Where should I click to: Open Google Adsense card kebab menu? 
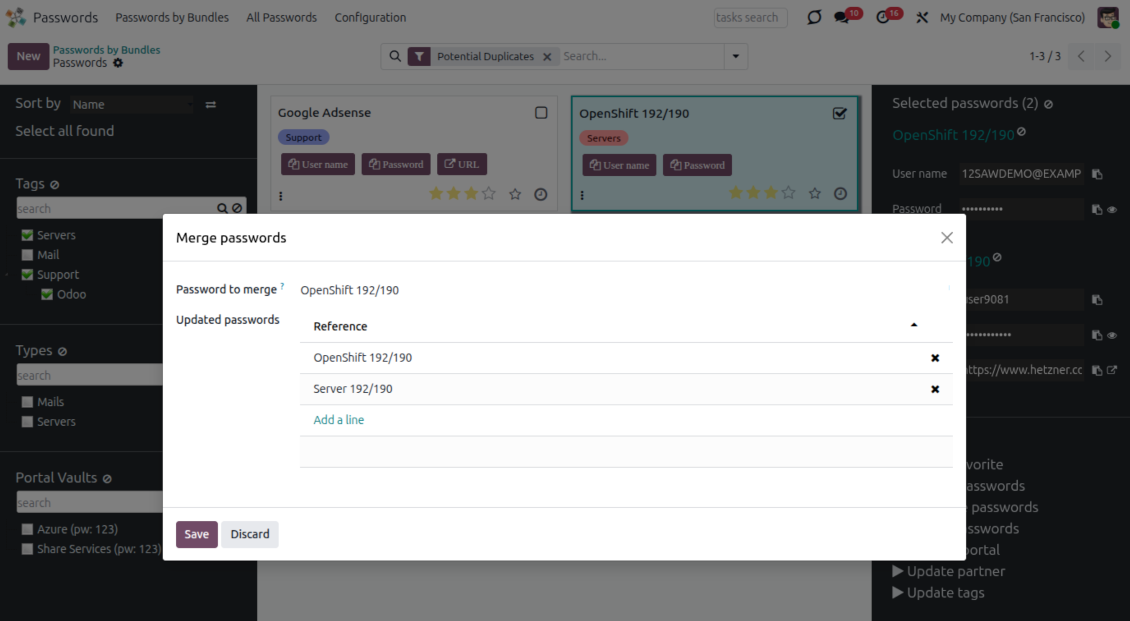[281, 195]
